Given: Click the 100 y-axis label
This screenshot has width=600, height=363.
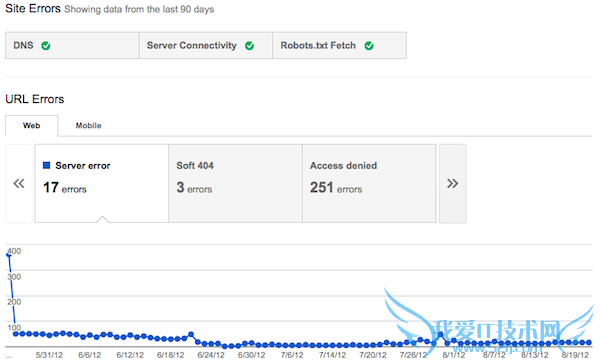Looking at the screenshot, I should coord(14,327).
